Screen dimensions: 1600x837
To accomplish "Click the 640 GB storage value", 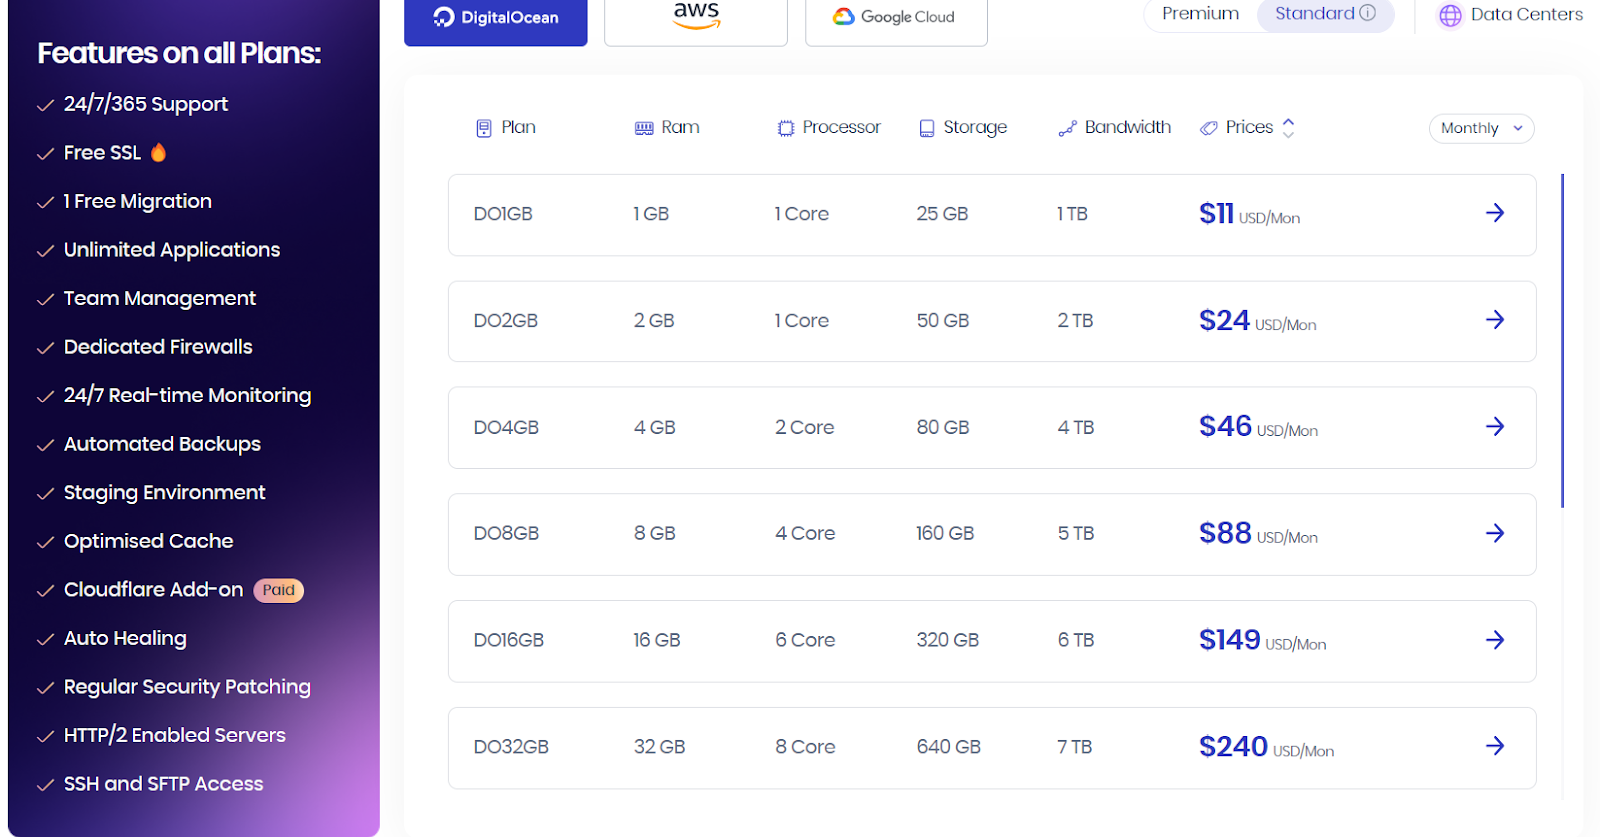I will click(x=948, y=748).
